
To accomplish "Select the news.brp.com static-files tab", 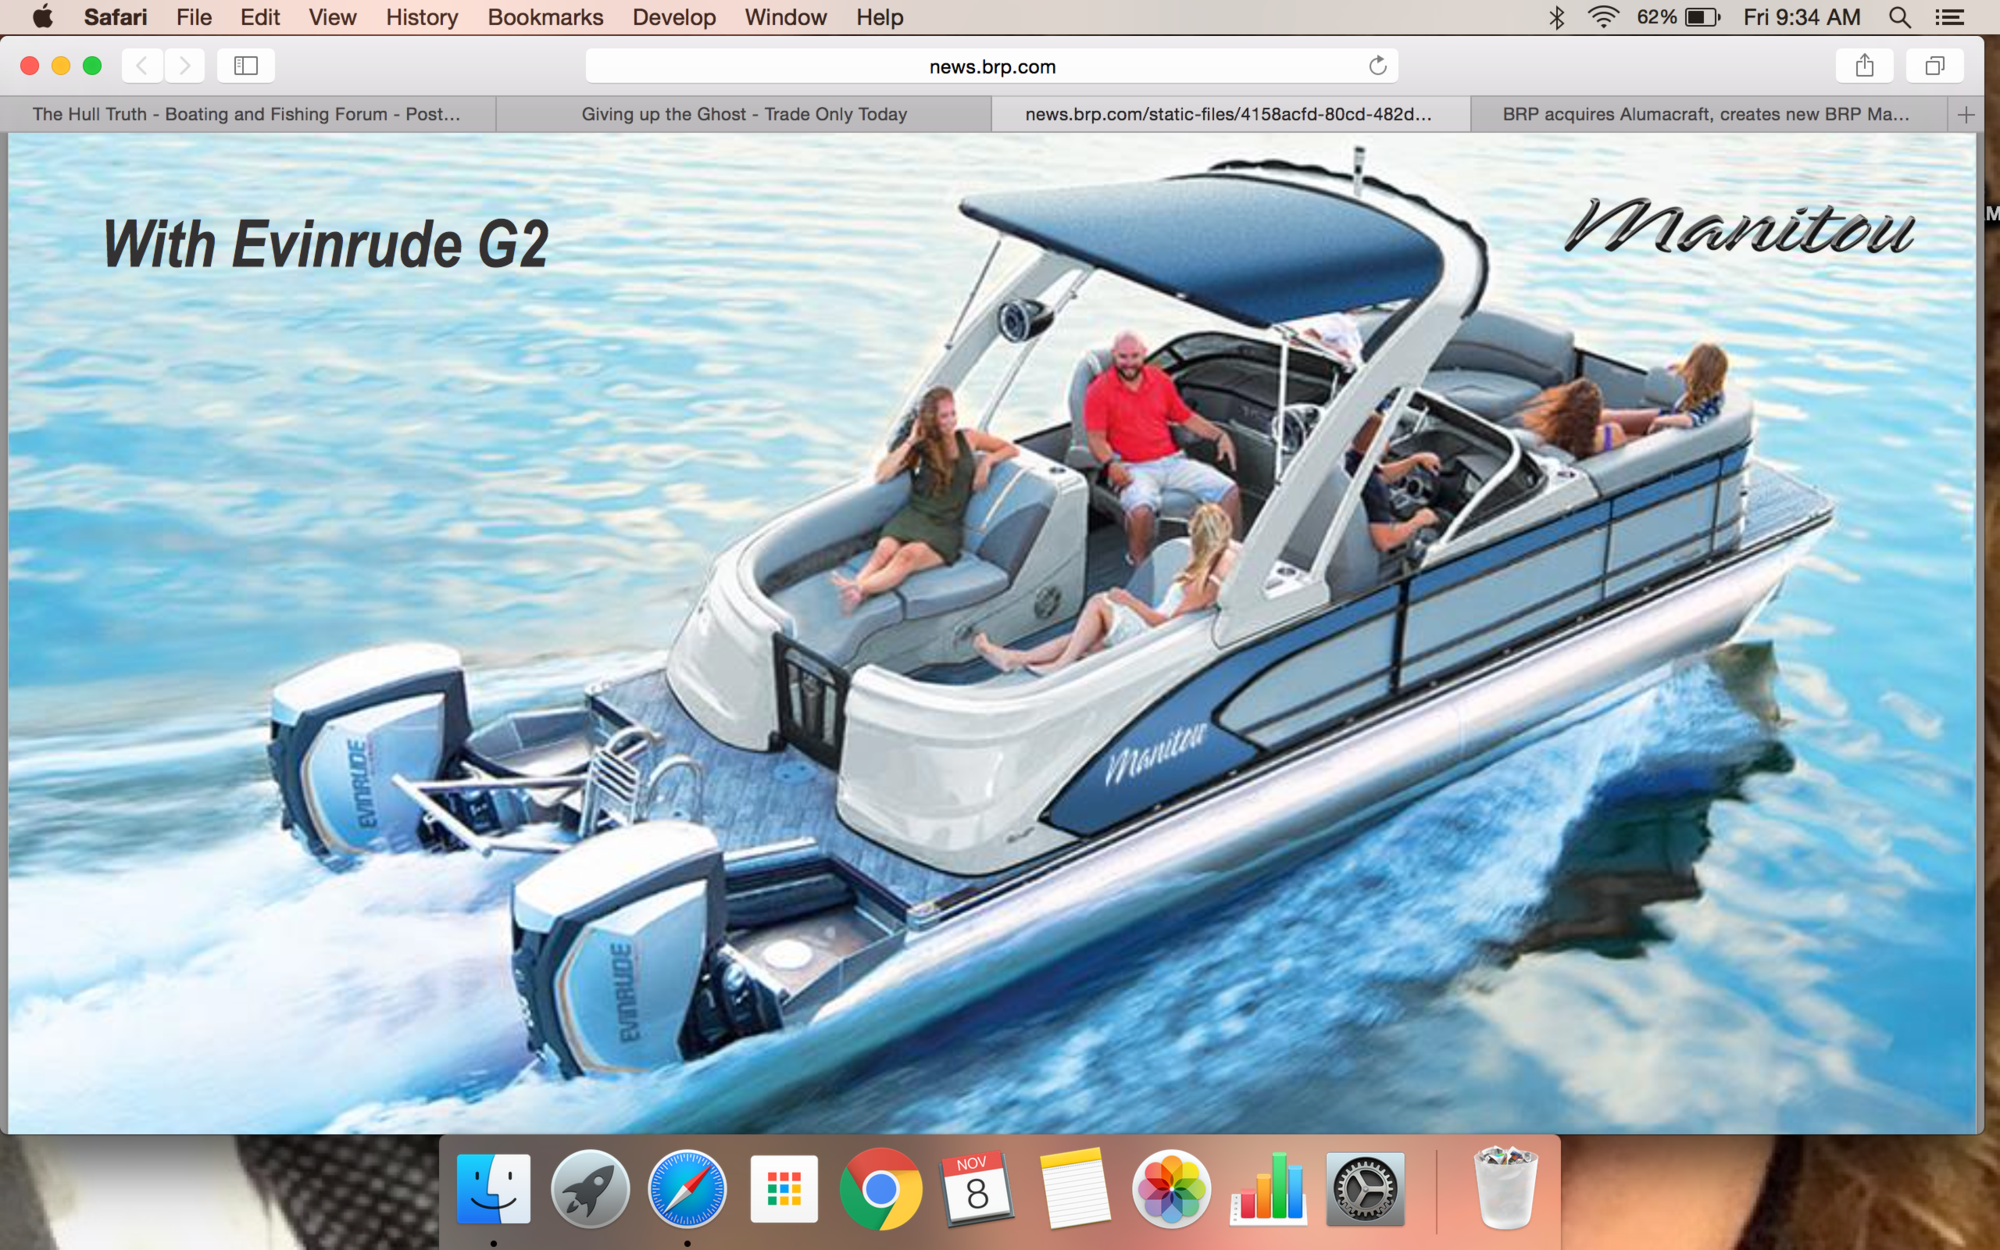I will pos(1229,115).
